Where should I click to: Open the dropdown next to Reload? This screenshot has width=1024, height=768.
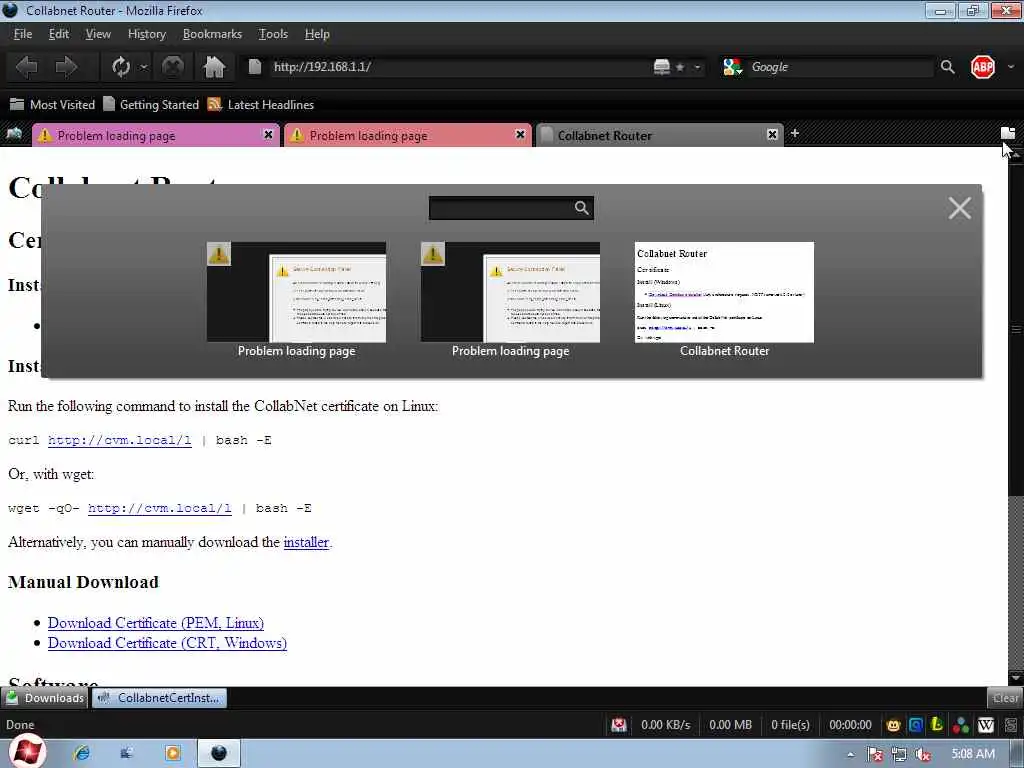point(144,67)
